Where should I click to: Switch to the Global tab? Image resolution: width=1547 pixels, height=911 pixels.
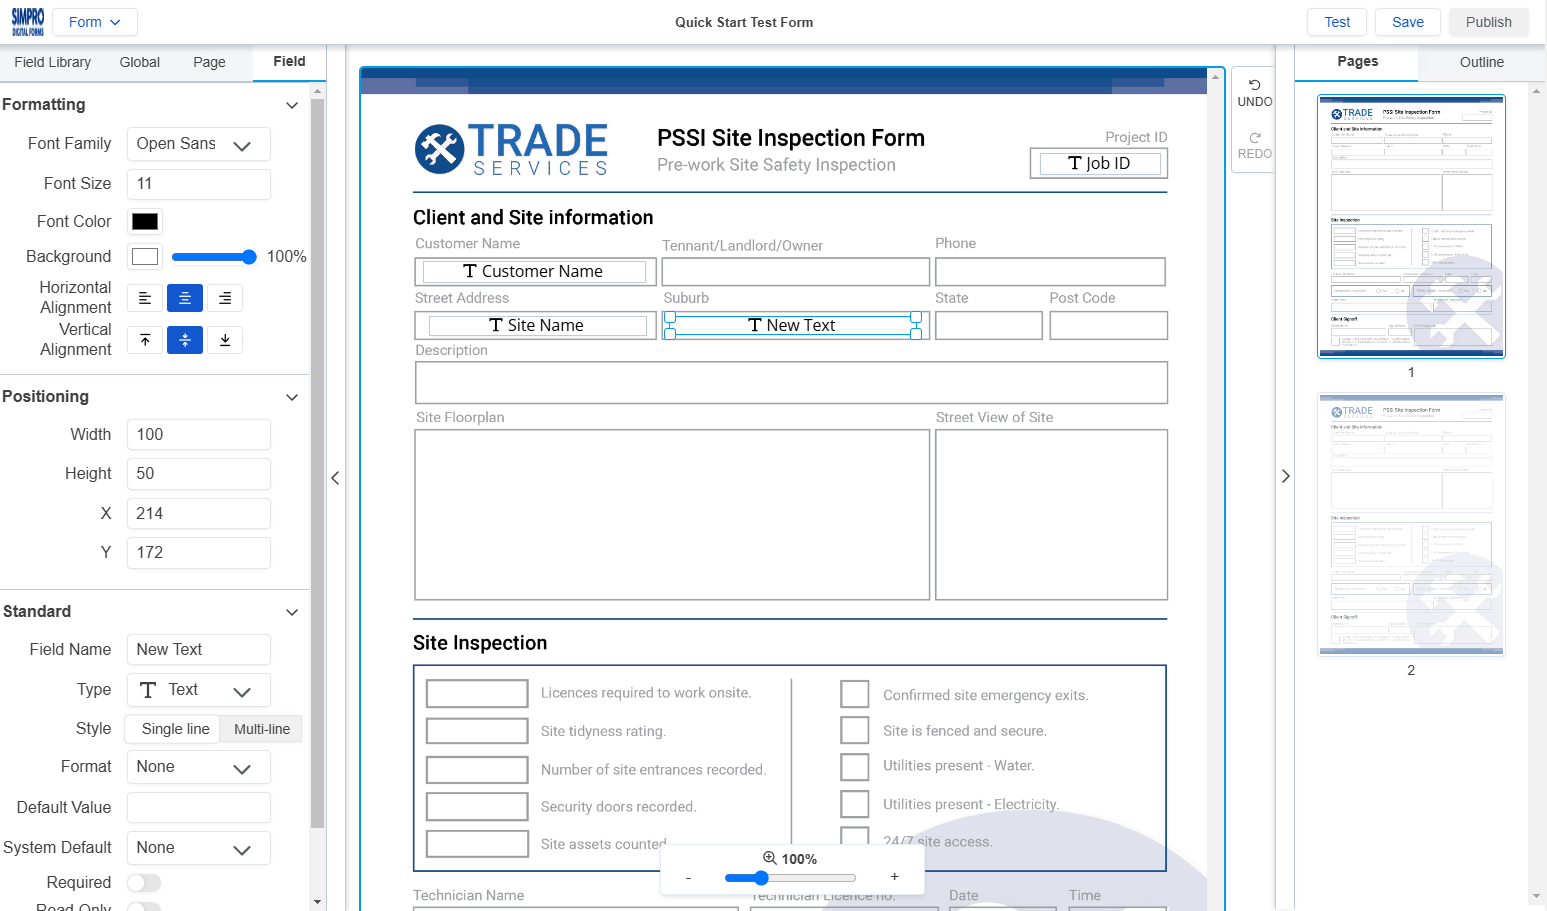140,62
